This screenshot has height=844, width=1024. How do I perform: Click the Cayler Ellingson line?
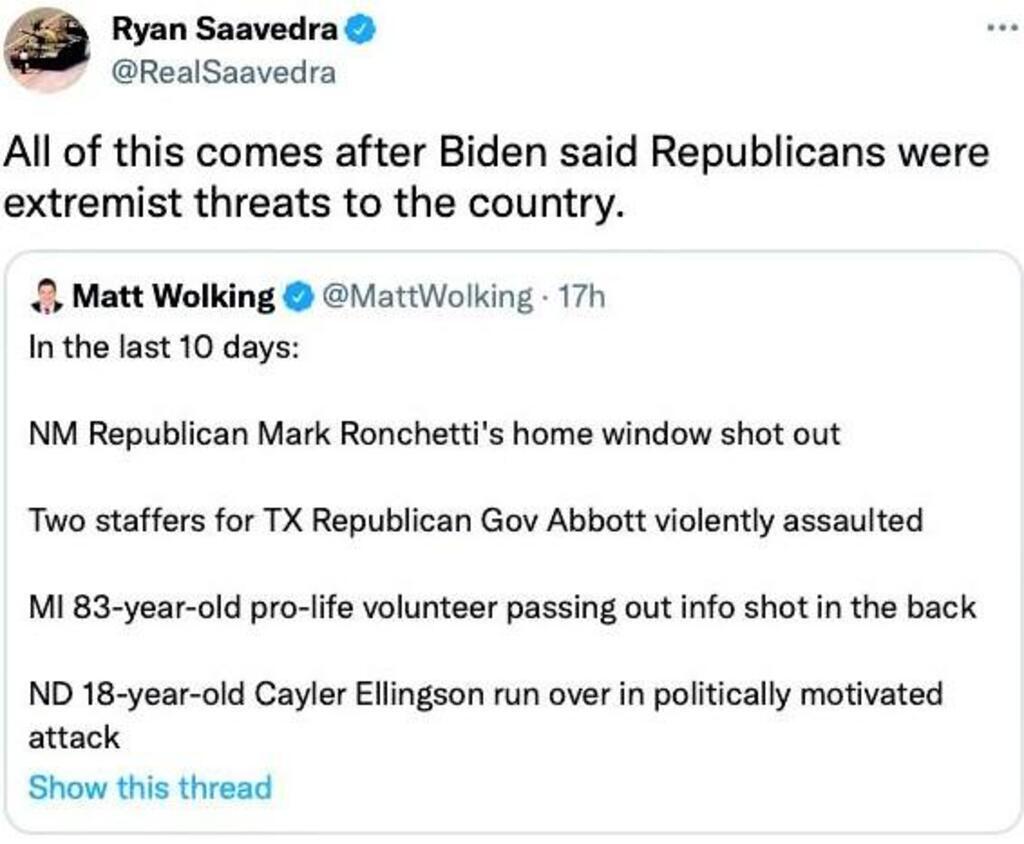[485, 694]
